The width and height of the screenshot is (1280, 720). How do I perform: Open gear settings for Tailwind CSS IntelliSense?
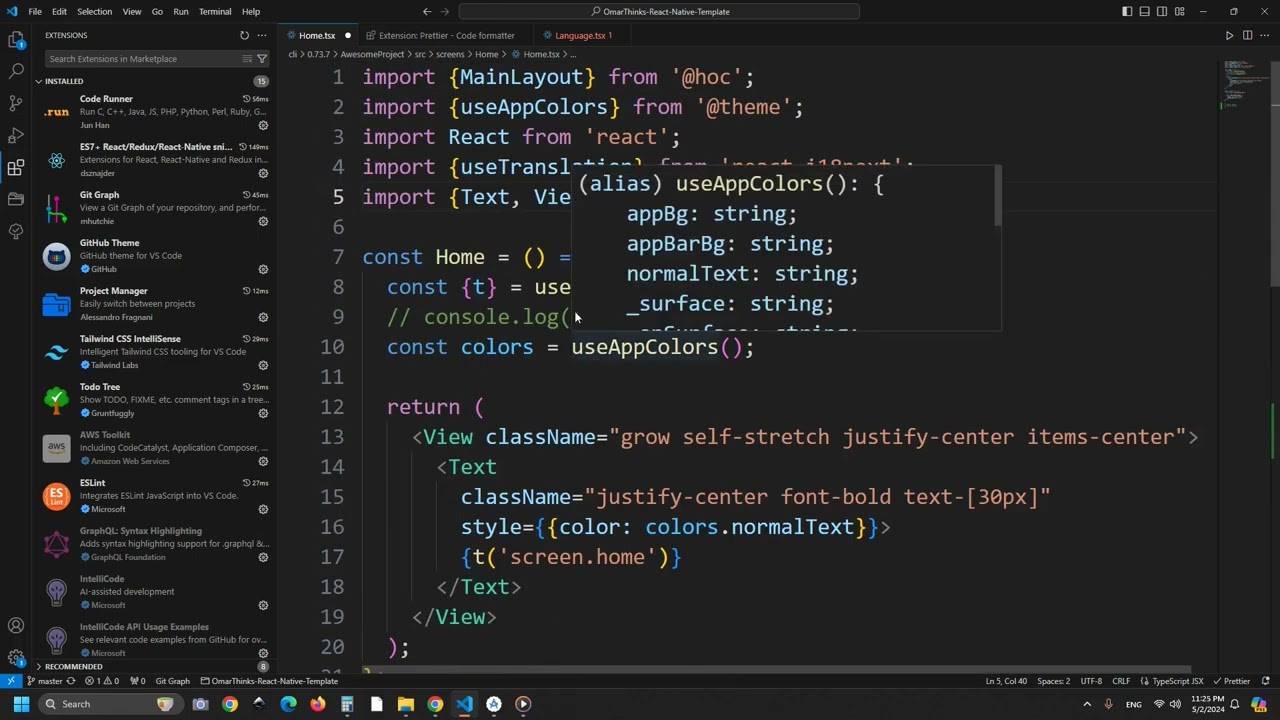(263, 365)
